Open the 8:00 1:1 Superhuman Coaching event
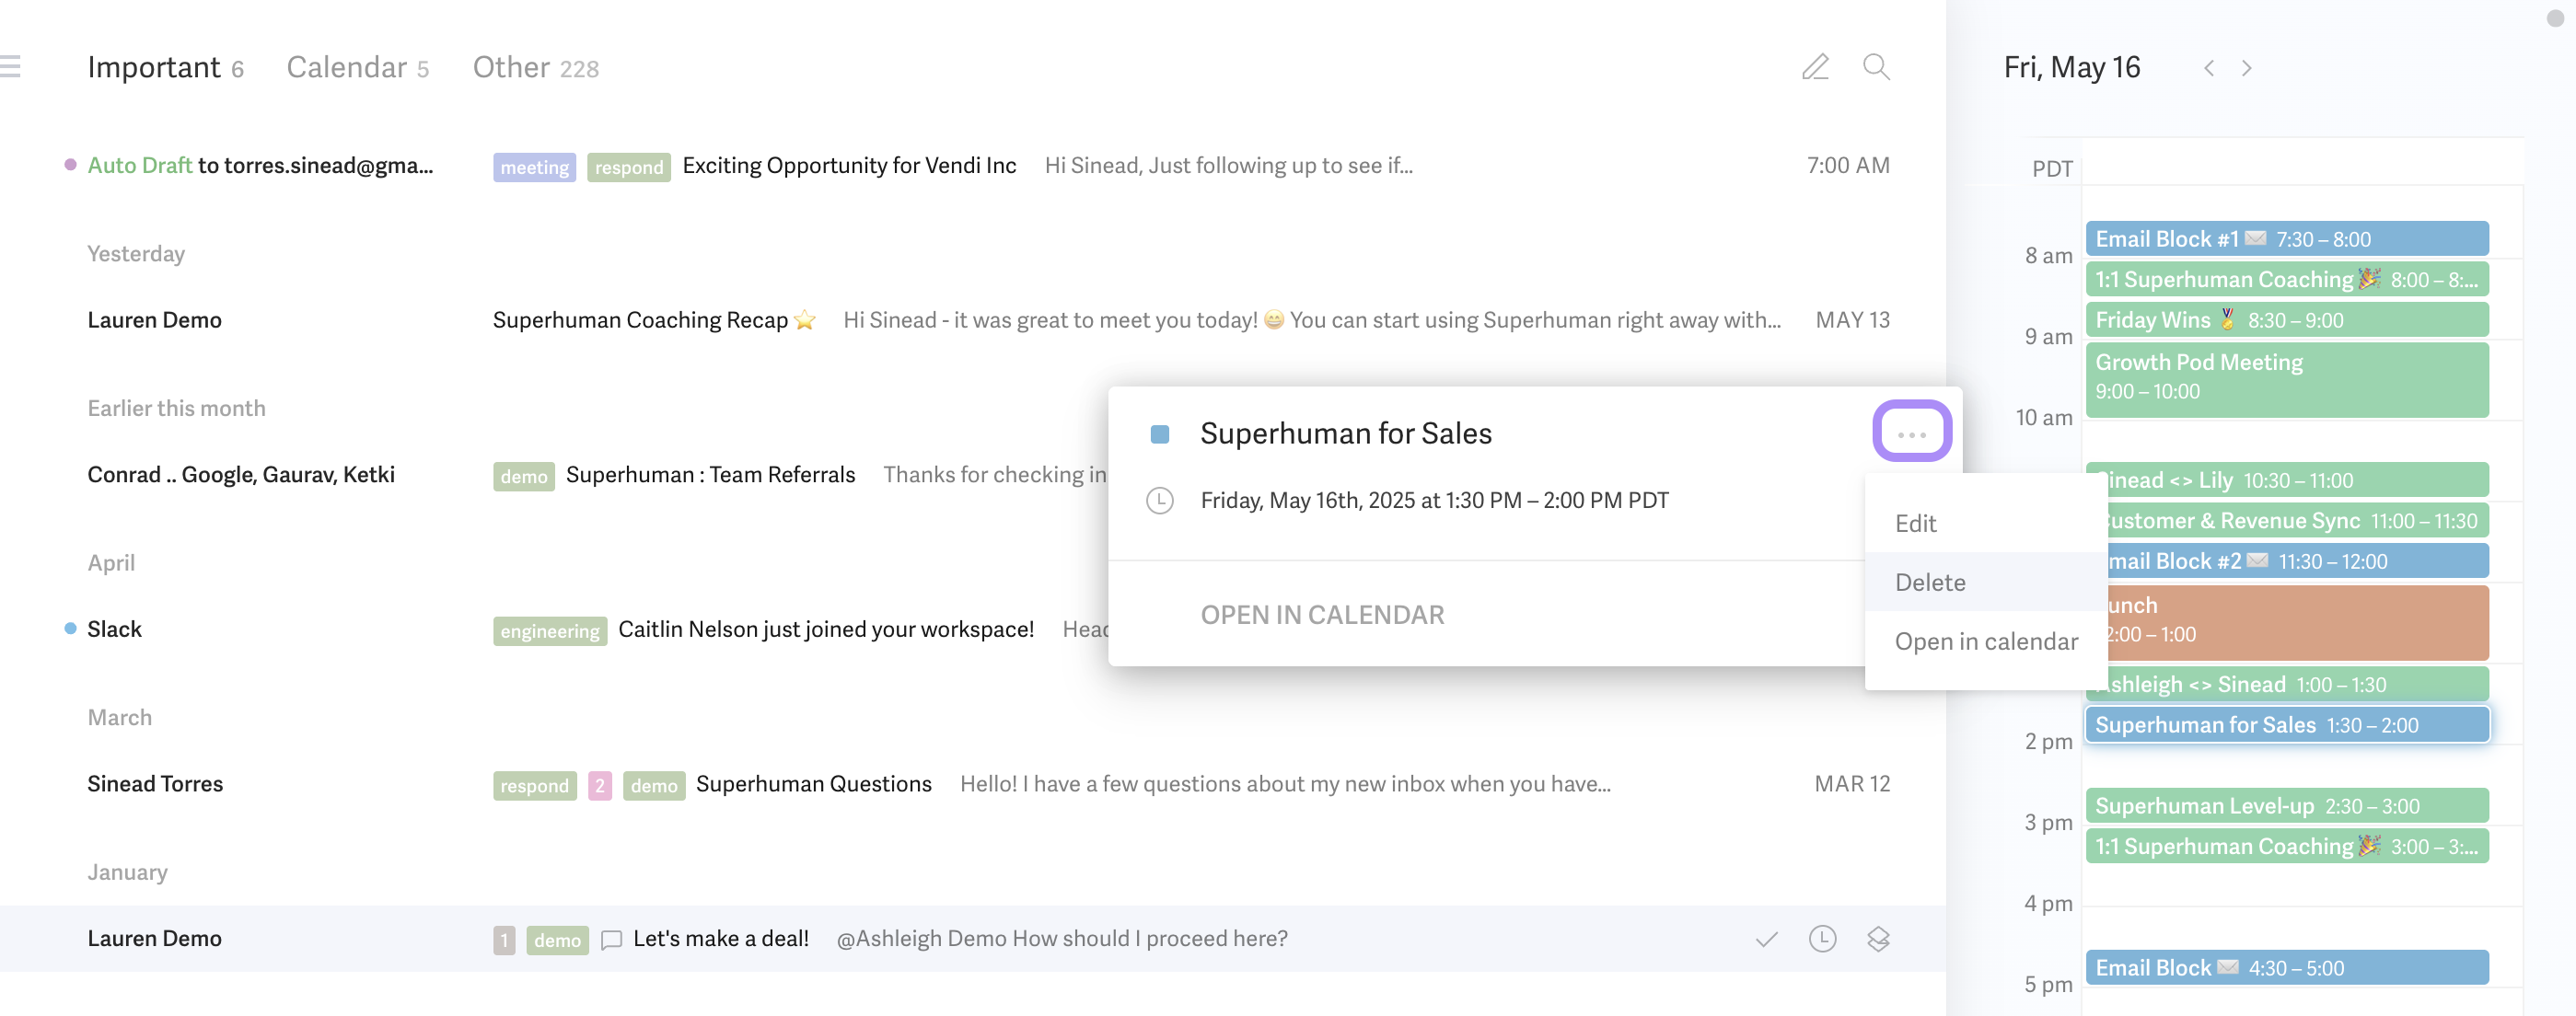 tap(2287, 279)
